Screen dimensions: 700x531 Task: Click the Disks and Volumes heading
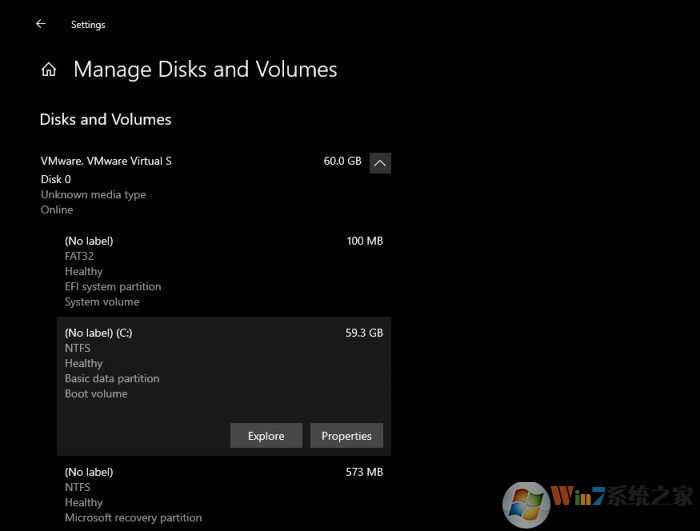tap(105, 119)
